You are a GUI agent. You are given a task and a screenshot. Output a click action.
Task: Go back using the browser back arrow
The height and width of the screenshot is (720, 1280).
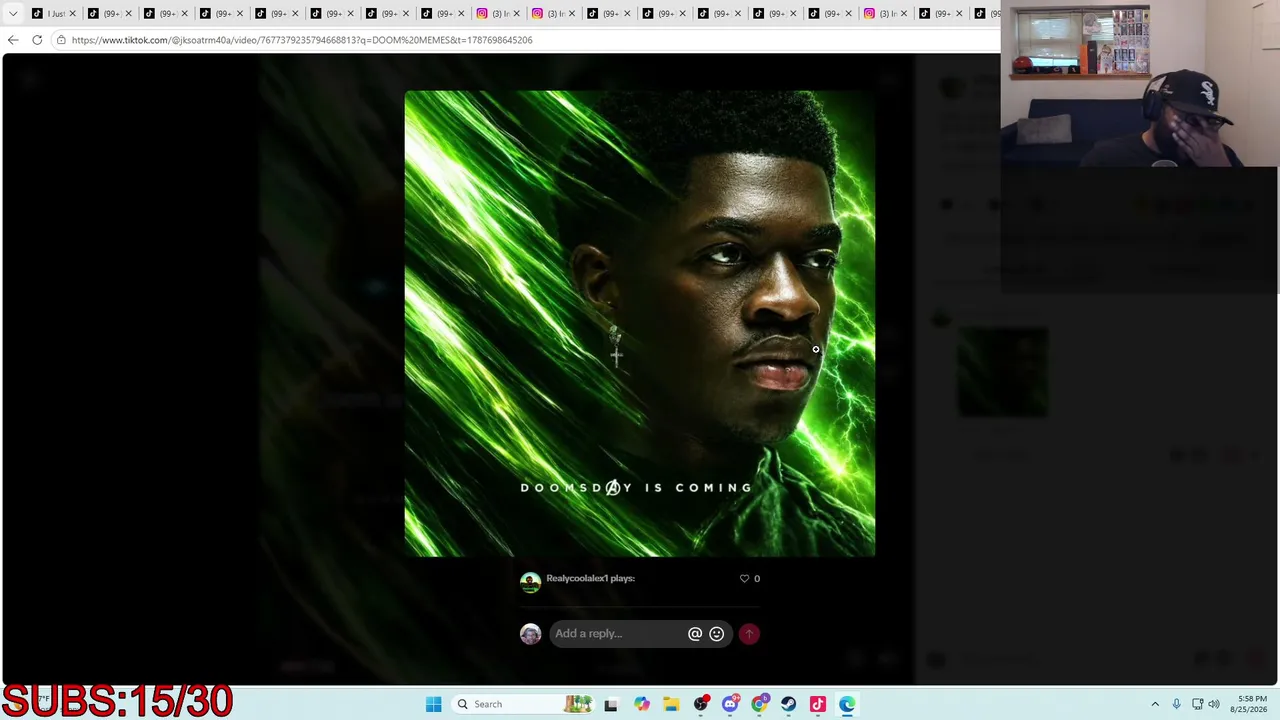(x=12, y=40)
